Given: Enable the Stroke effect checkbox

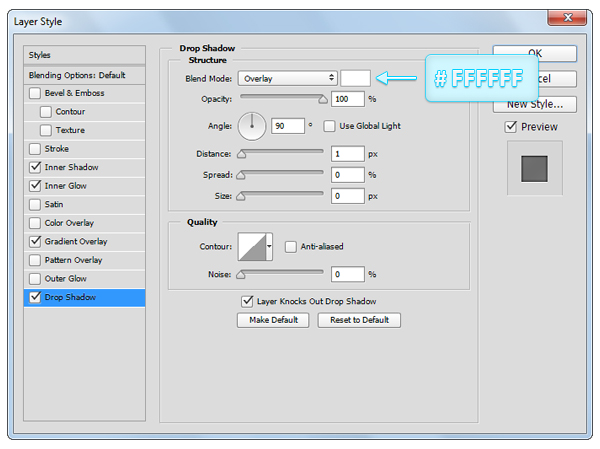Looking at the screenshot, I should [x=36, y=149].
